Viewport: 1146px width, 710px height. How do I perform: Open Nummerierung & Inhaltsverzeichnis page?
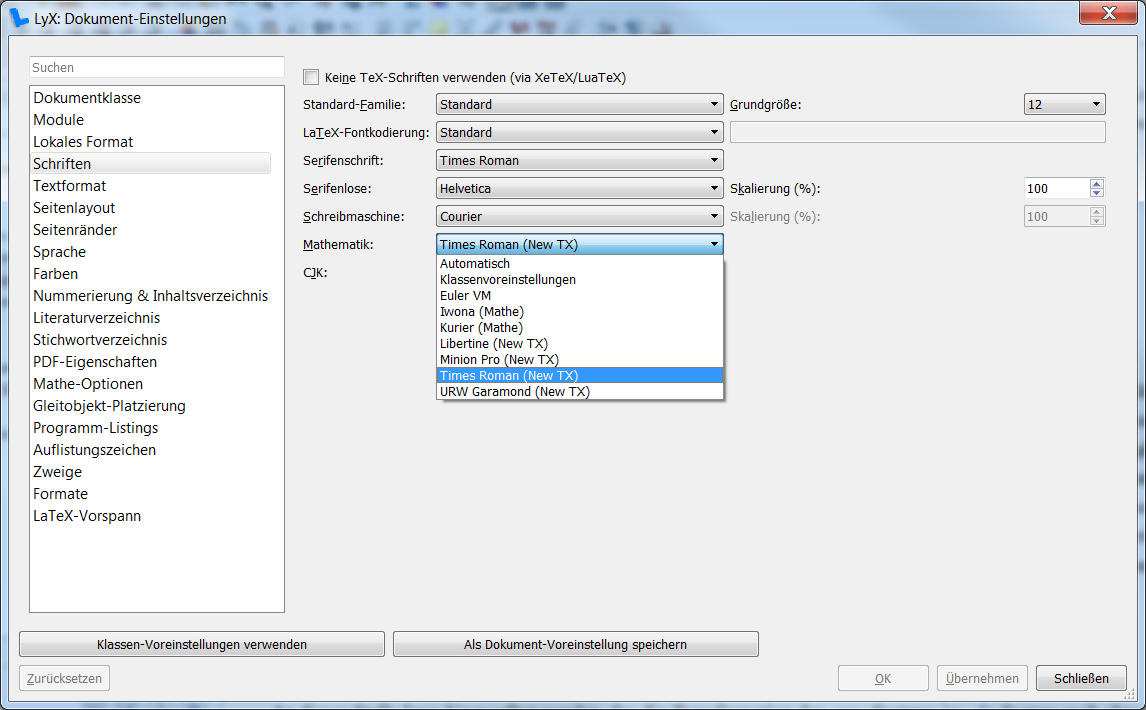point(151,295)
